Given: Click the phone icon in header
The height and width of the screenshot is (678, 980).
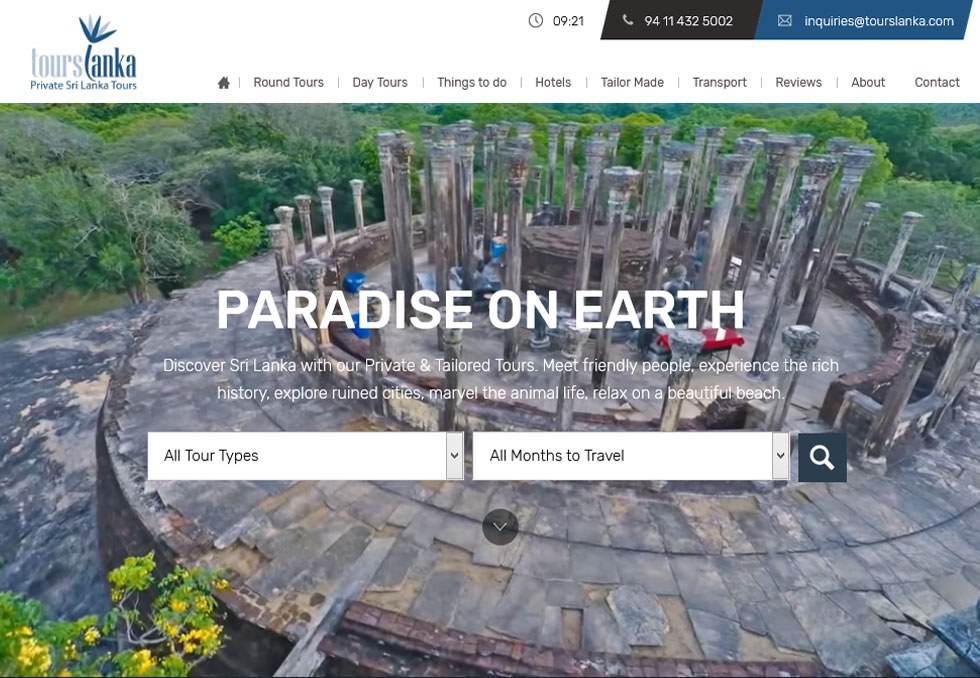Looking at the screenshot, I should click(x=628, y=20).
